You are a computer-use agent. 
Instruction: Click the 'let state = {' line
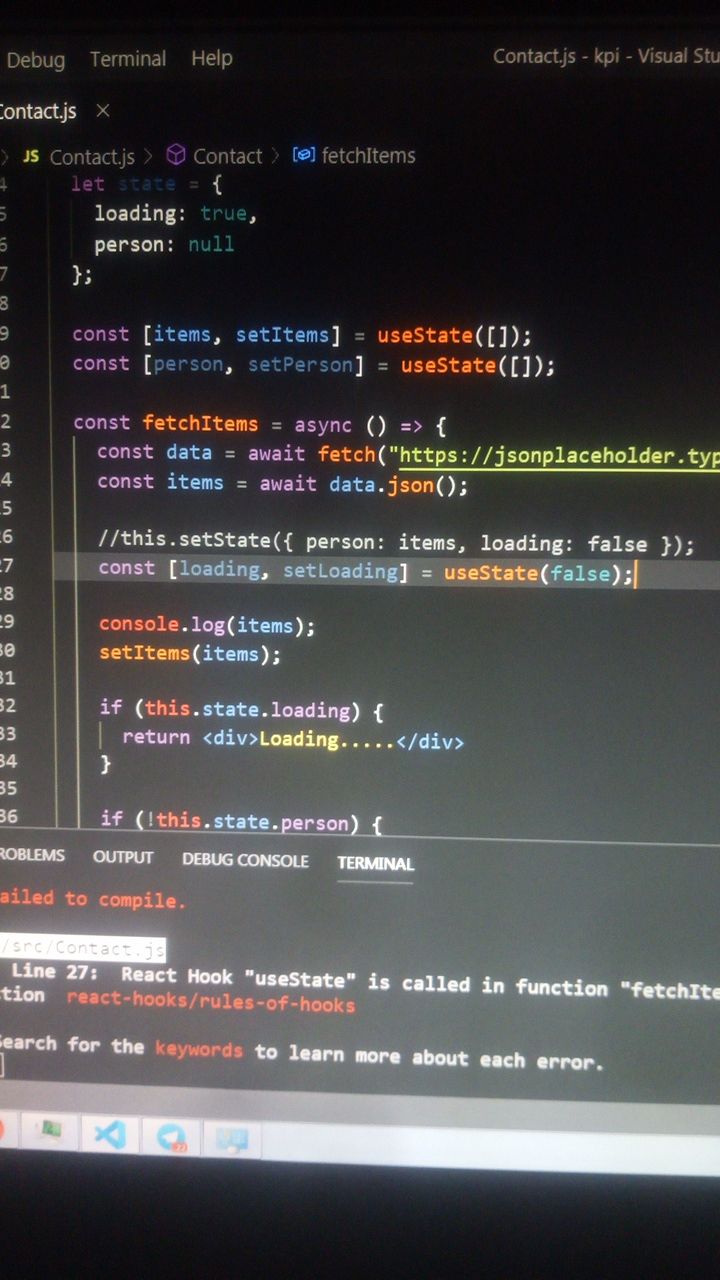(147, 184)
